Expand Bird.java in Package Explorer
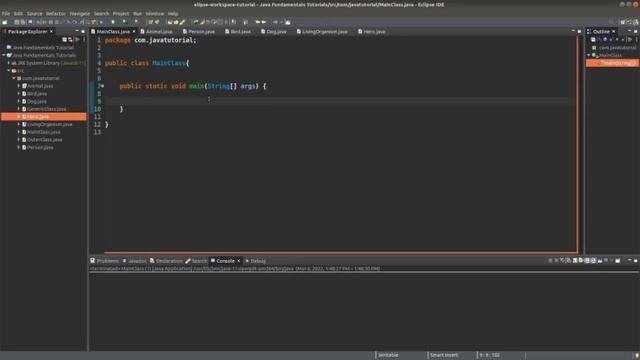 point(19,94)
